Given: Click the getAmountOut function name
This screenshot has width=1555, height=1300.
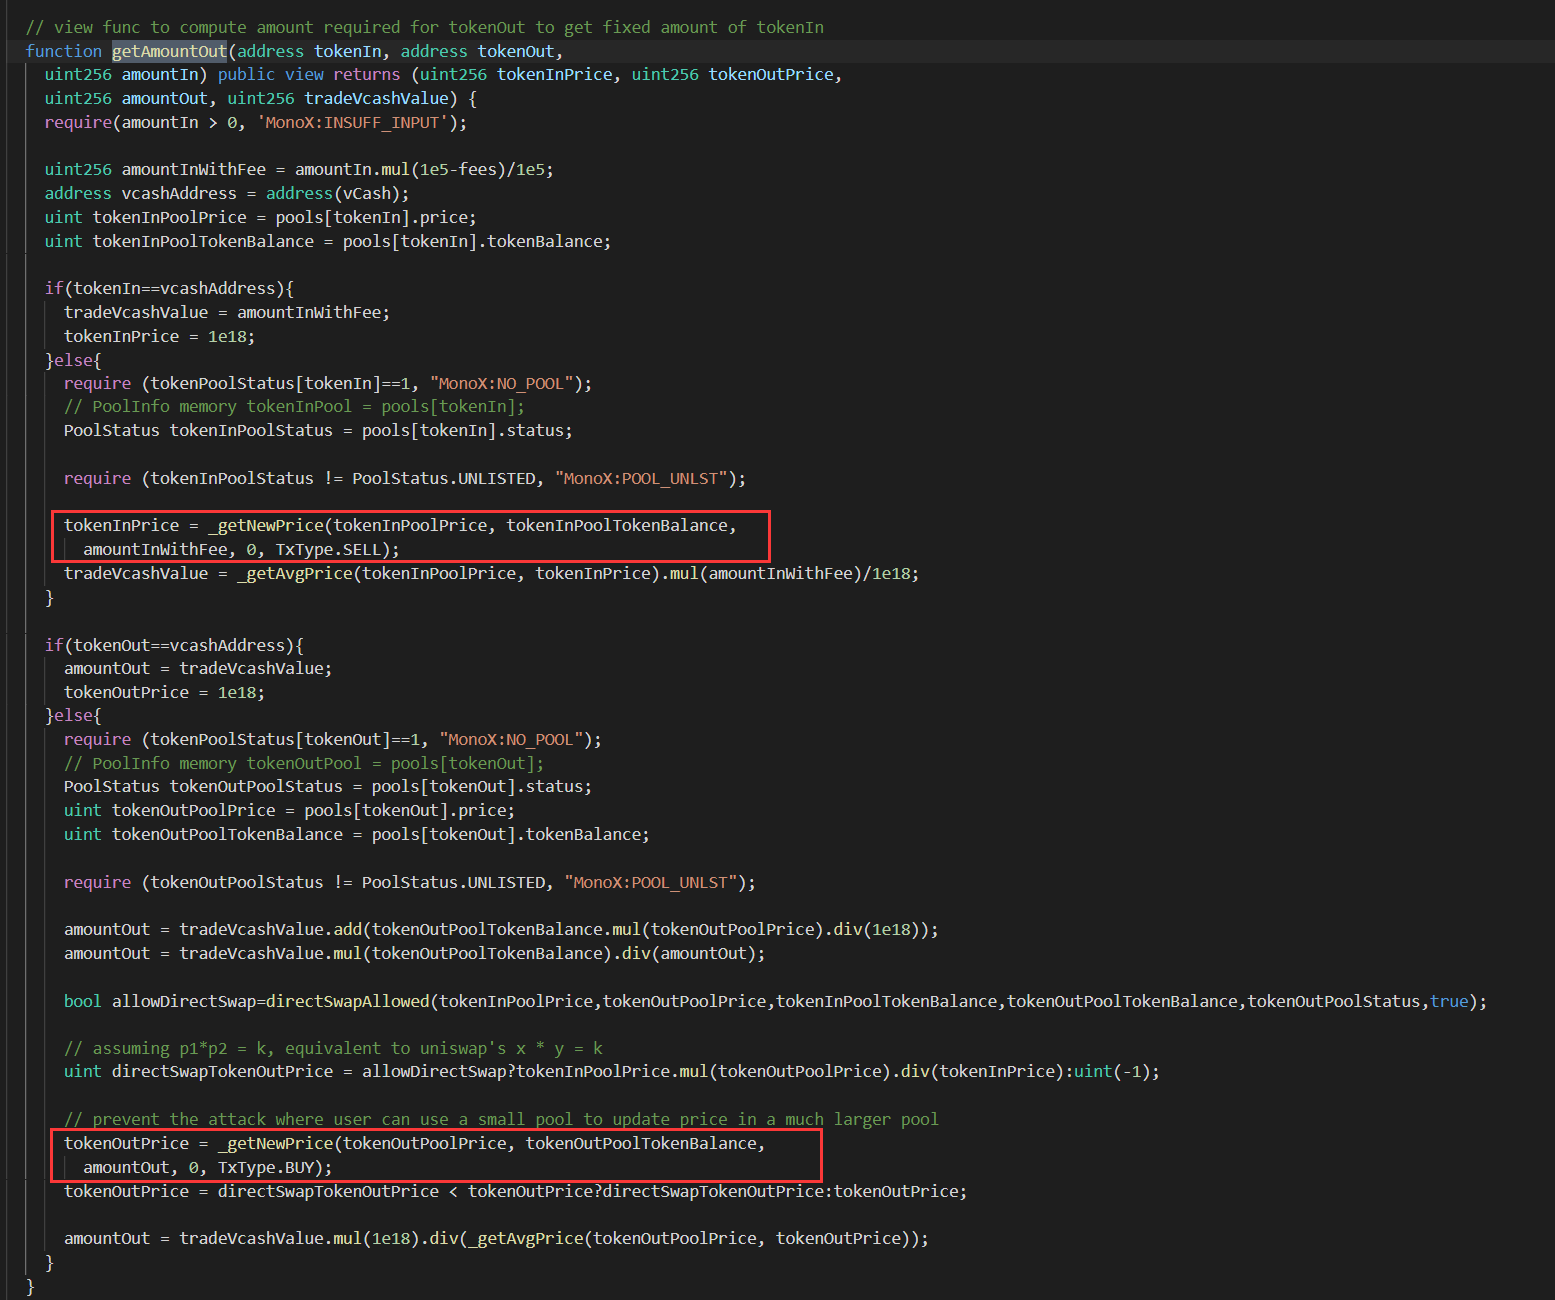Looking at the screenshot, I should (x=169, y=51).
